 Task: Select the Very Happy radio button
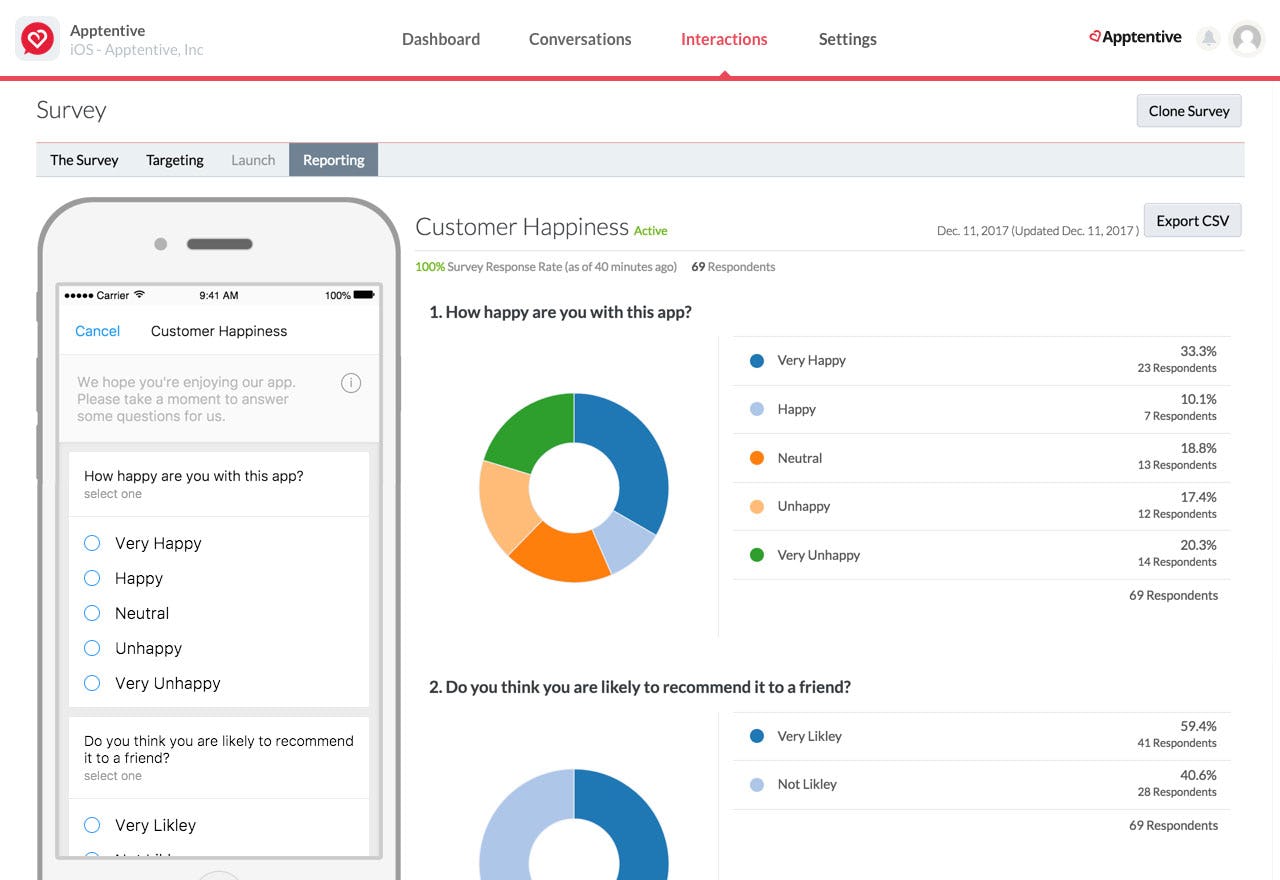pyautogui.click(x=92, y=543)
